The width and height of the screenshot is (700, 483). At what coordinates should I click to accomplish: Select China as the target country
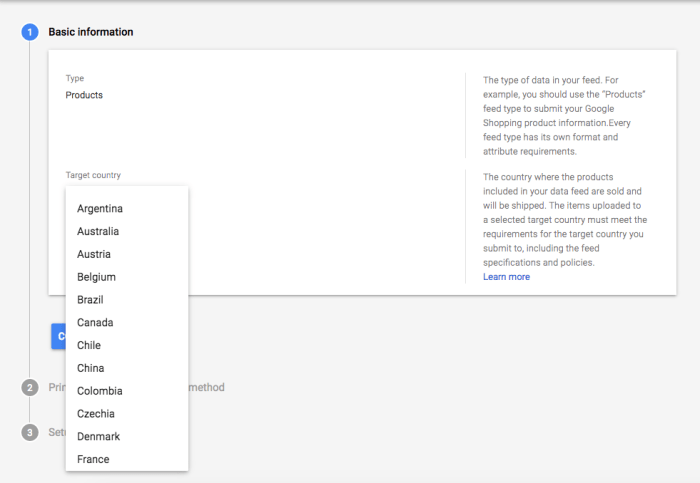90,368
